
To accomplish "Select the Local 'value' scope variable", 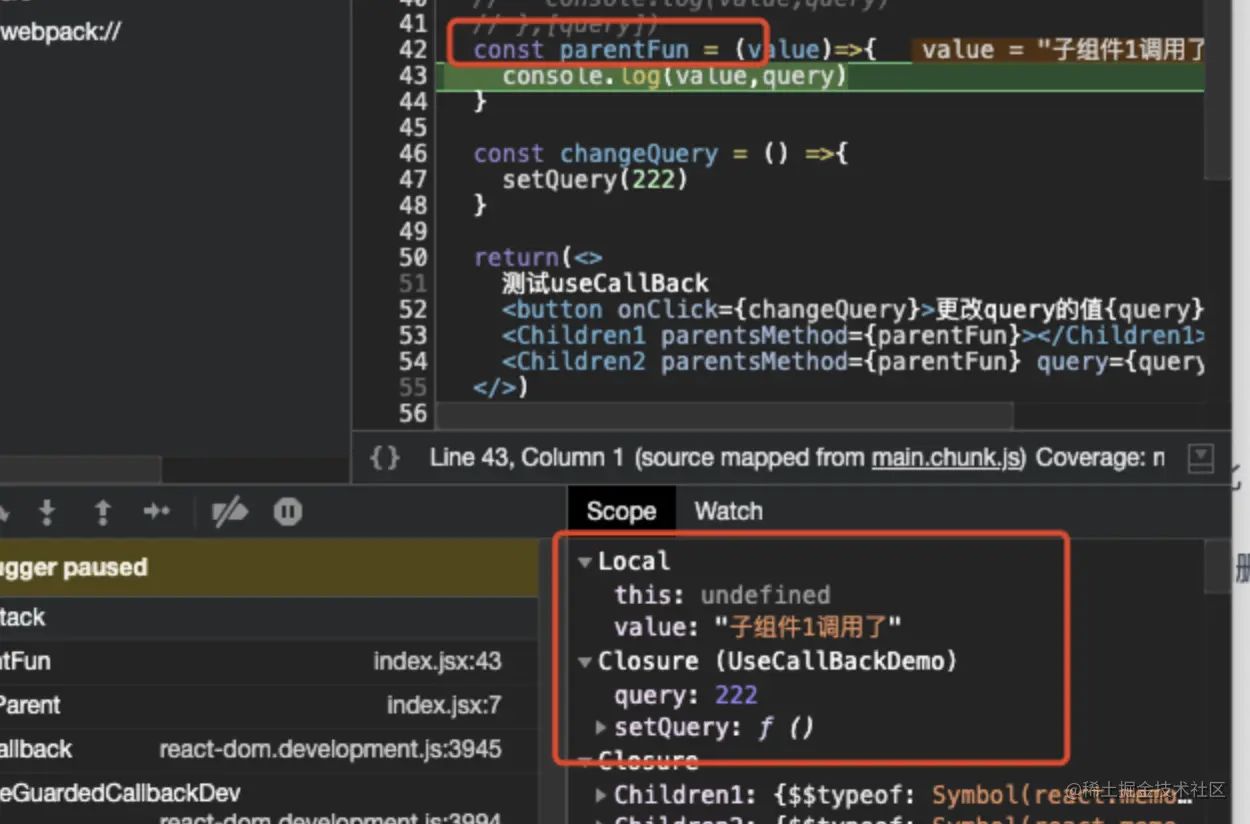I will click(x=758, y=628).
